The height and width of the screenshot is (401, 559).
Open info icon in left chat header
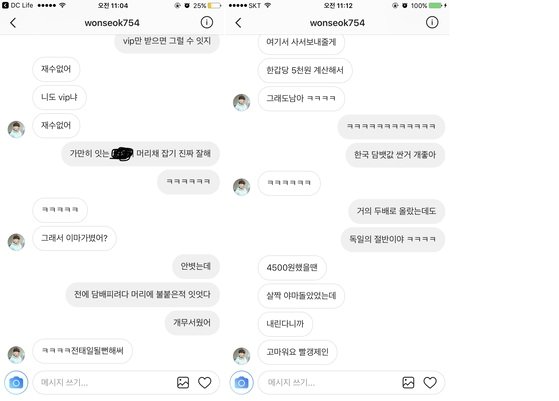coord(207,22)
